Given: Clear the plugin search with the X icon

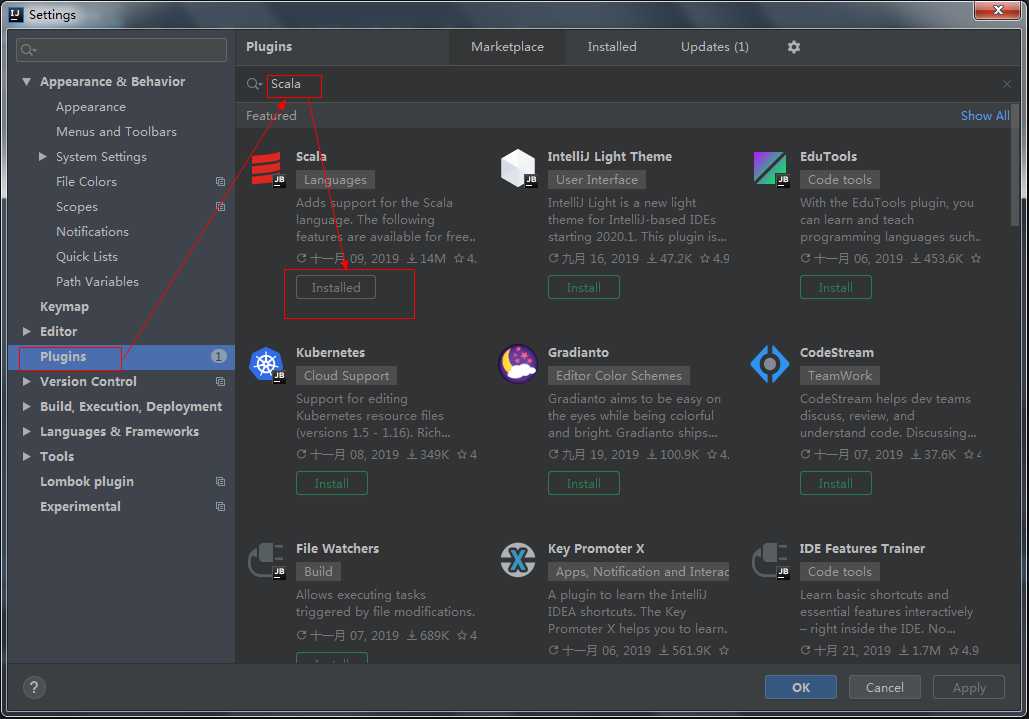Looking at the screenshot, I should point(1006,84).
